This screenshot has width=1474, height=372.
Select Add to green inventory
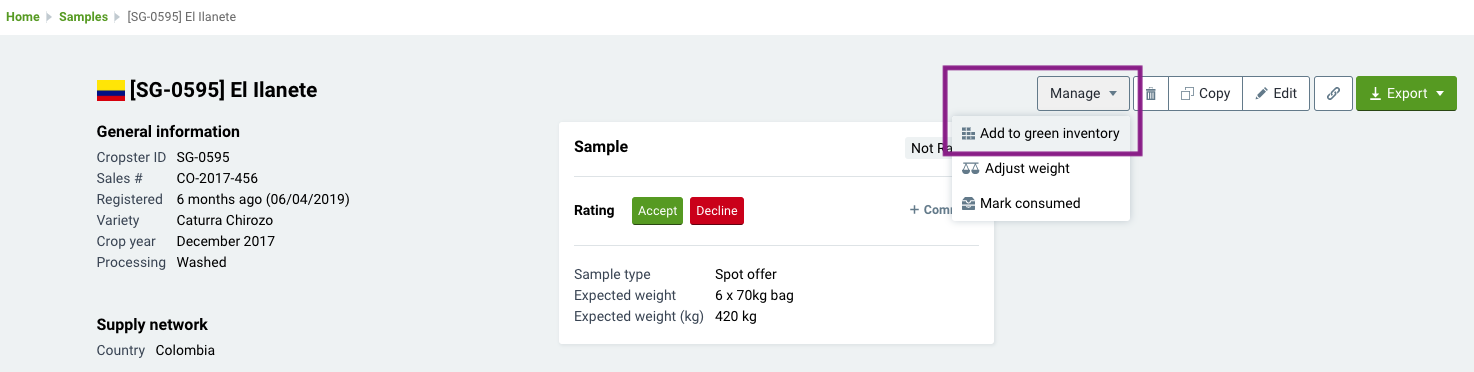click(x=1040, y=134)
